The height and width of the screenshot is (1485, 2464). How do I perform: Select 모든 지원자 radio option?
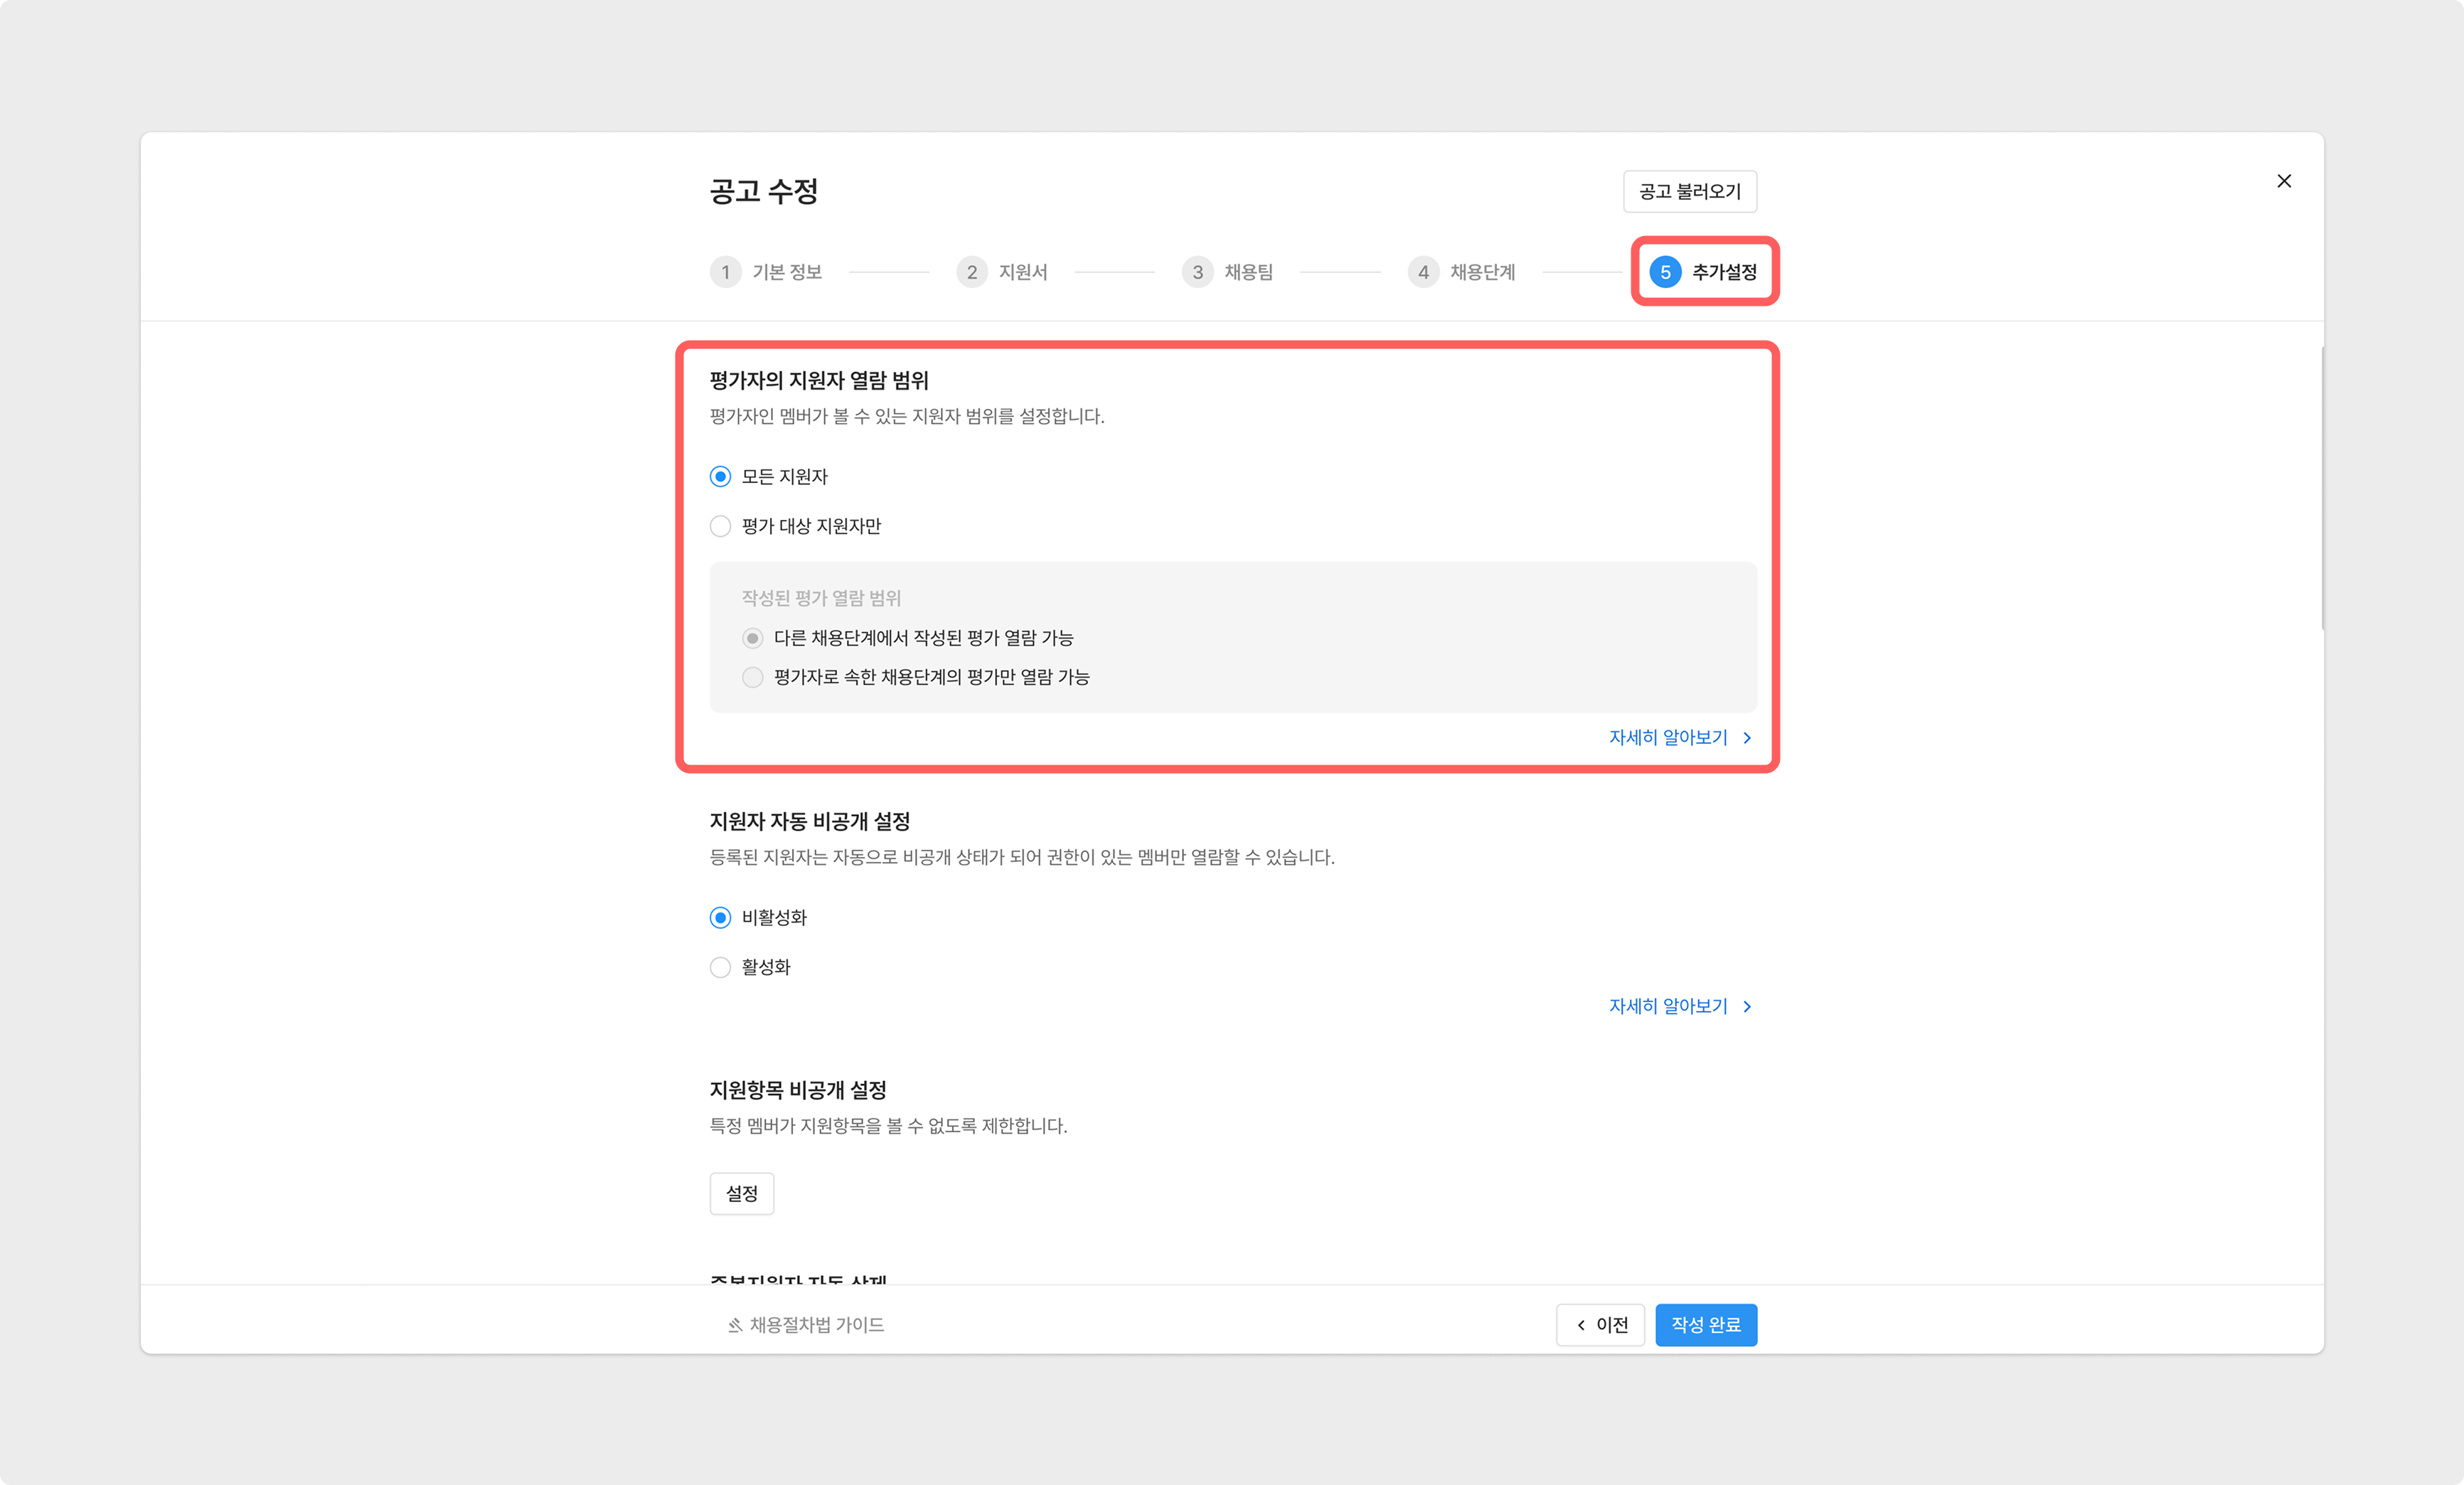click(720, 477)
